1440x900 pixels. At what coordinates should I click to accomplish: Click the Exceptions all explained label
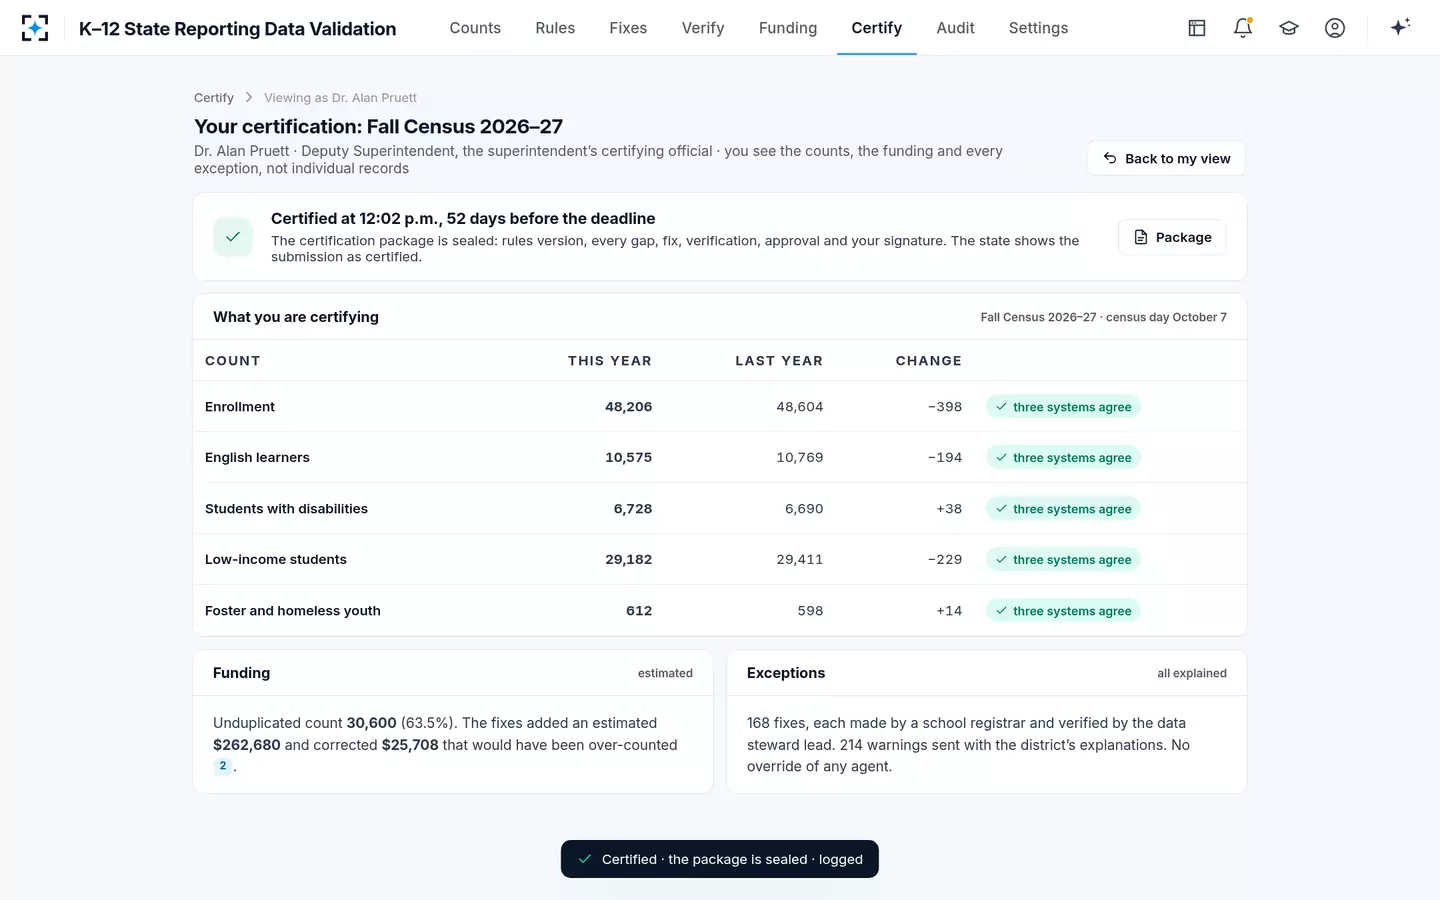coord(1192,673)
